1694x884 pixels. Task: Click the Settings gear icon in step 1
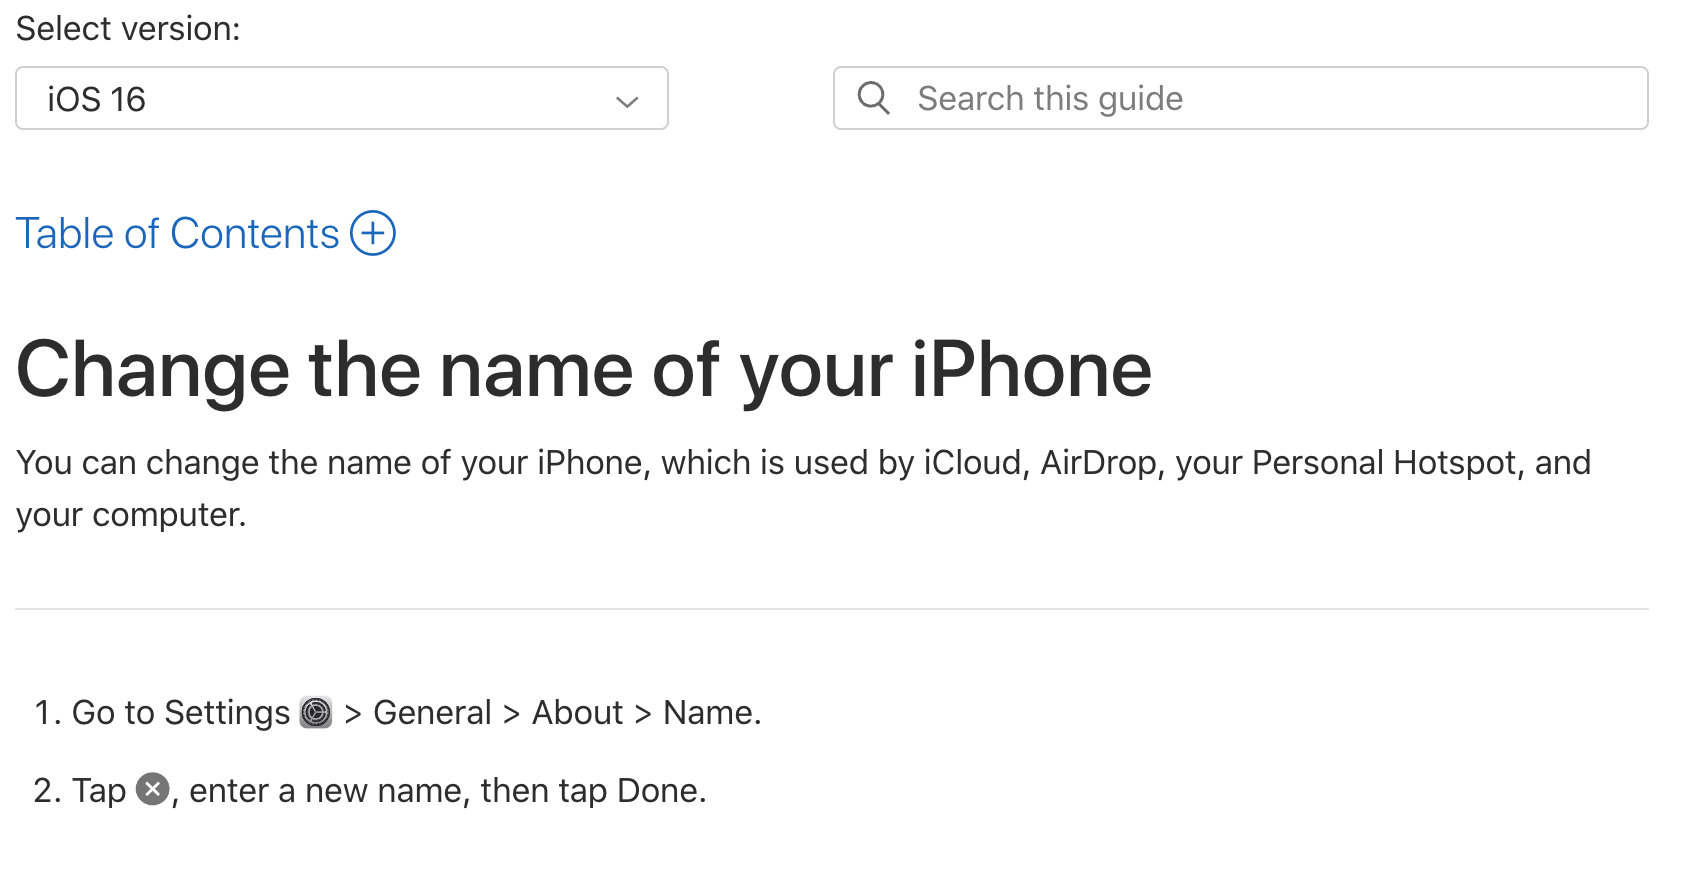(x=316, y=713)
